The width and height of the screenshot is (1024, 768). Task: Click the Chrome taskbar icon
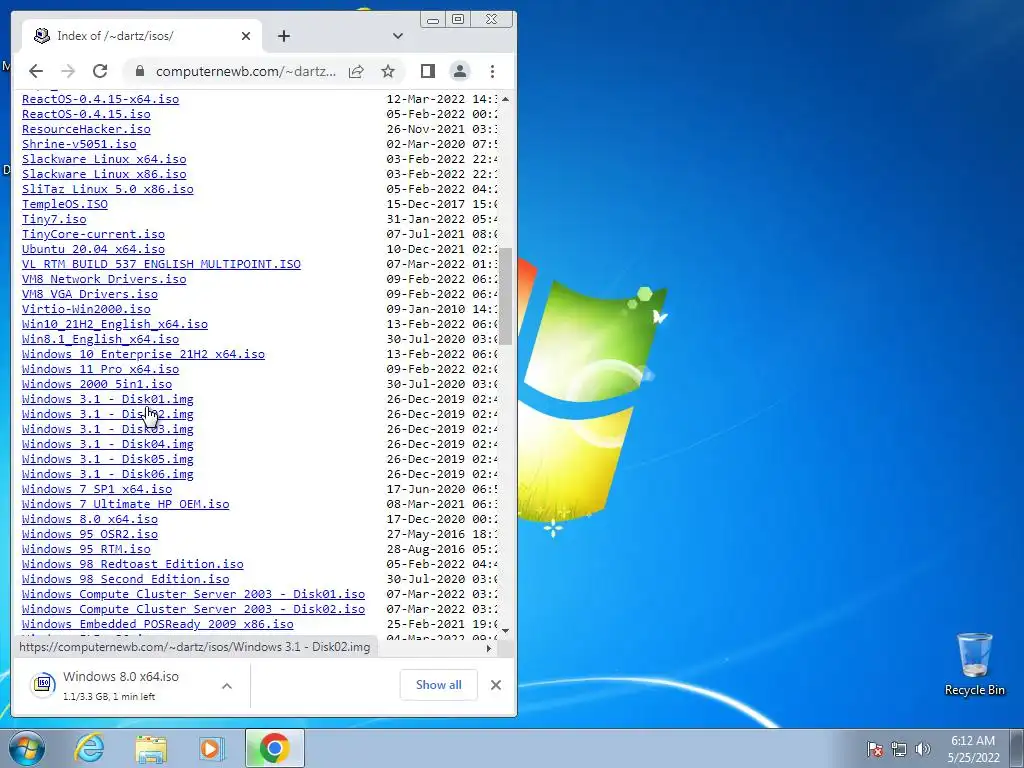coord(274,748)
